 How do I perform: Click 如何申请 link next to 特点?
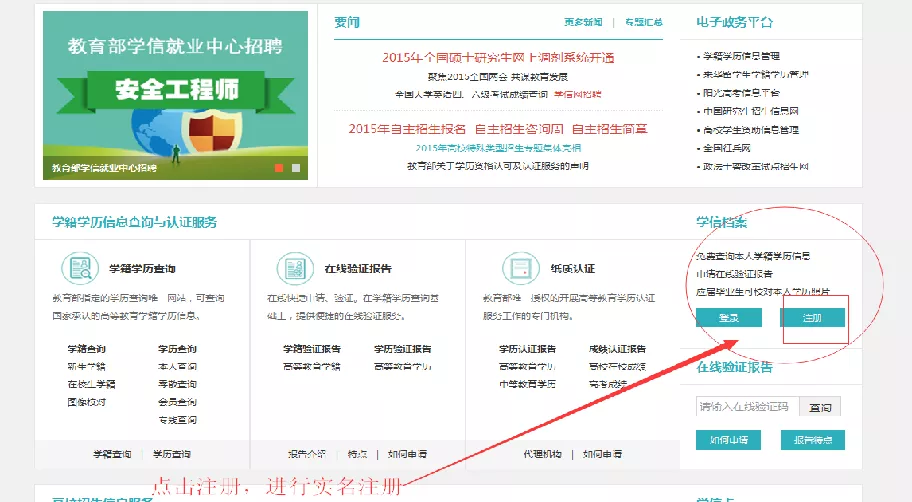pyautogui.click(x=408, y=454)
